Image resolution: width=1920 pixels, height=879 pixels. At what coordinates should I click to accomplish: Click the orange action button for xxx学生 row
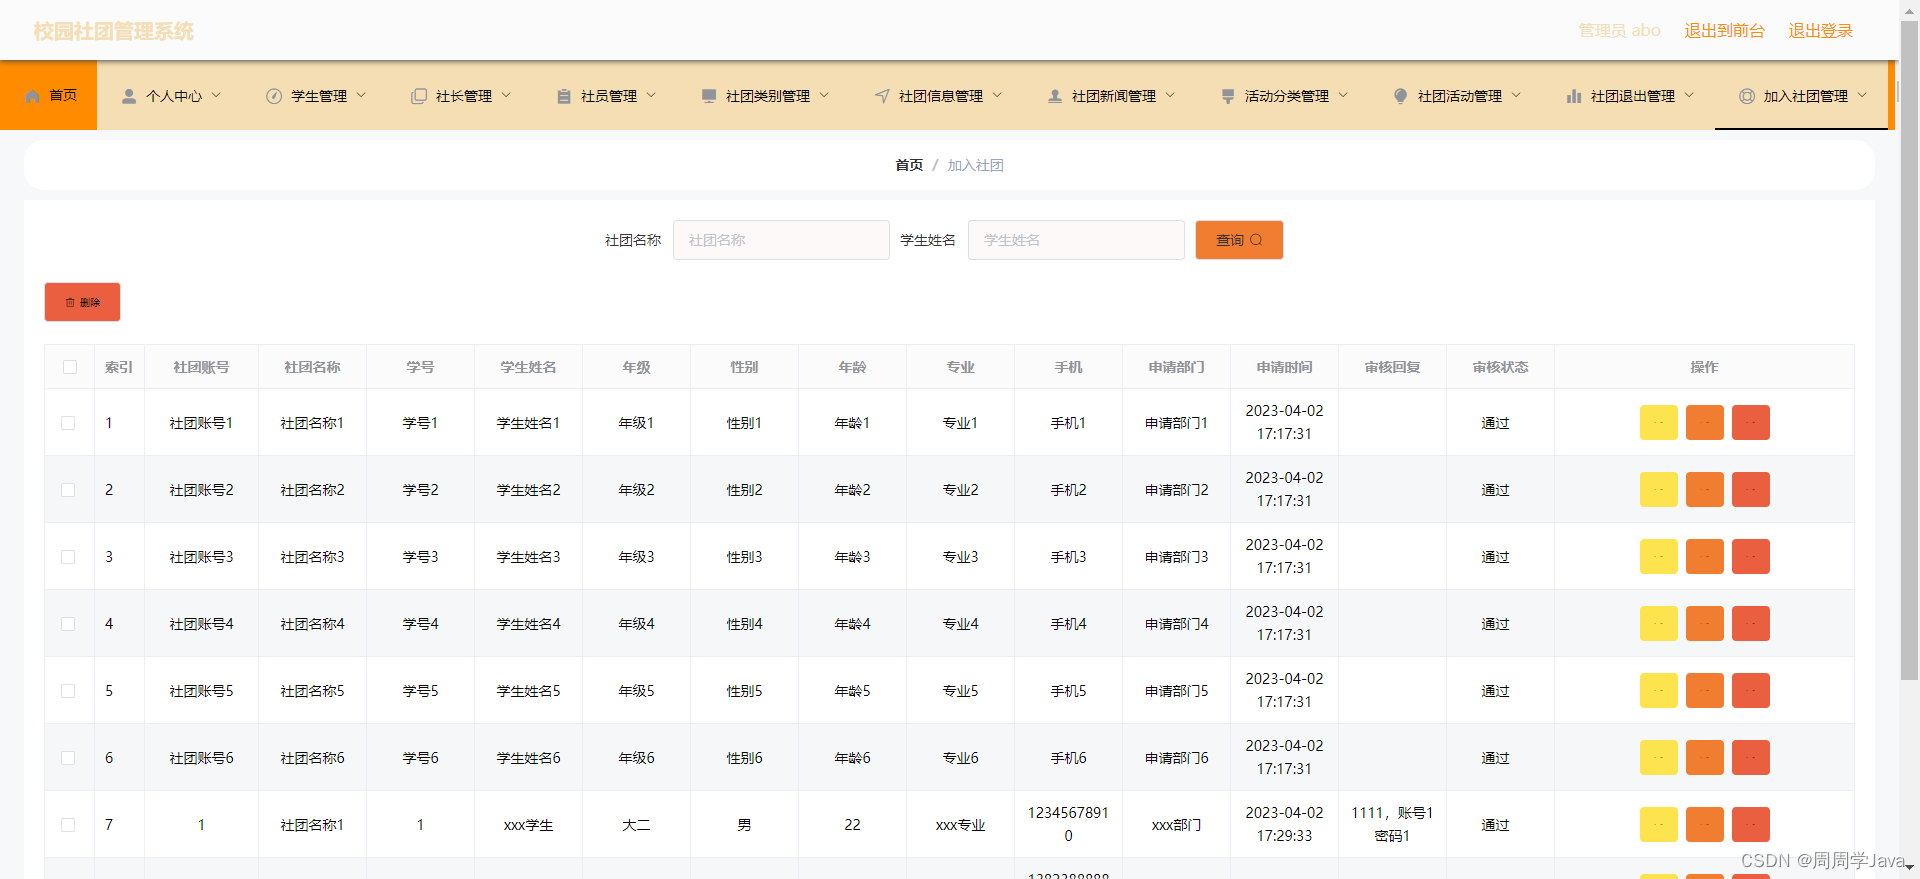(1704, 825)
